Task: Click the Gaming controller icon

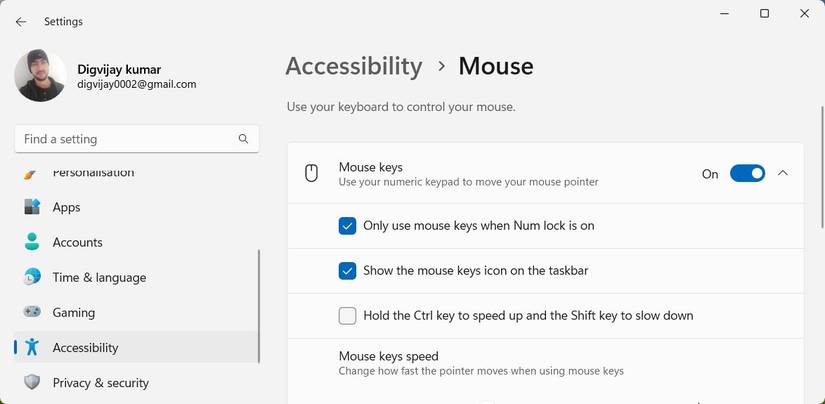Action: 32,312
